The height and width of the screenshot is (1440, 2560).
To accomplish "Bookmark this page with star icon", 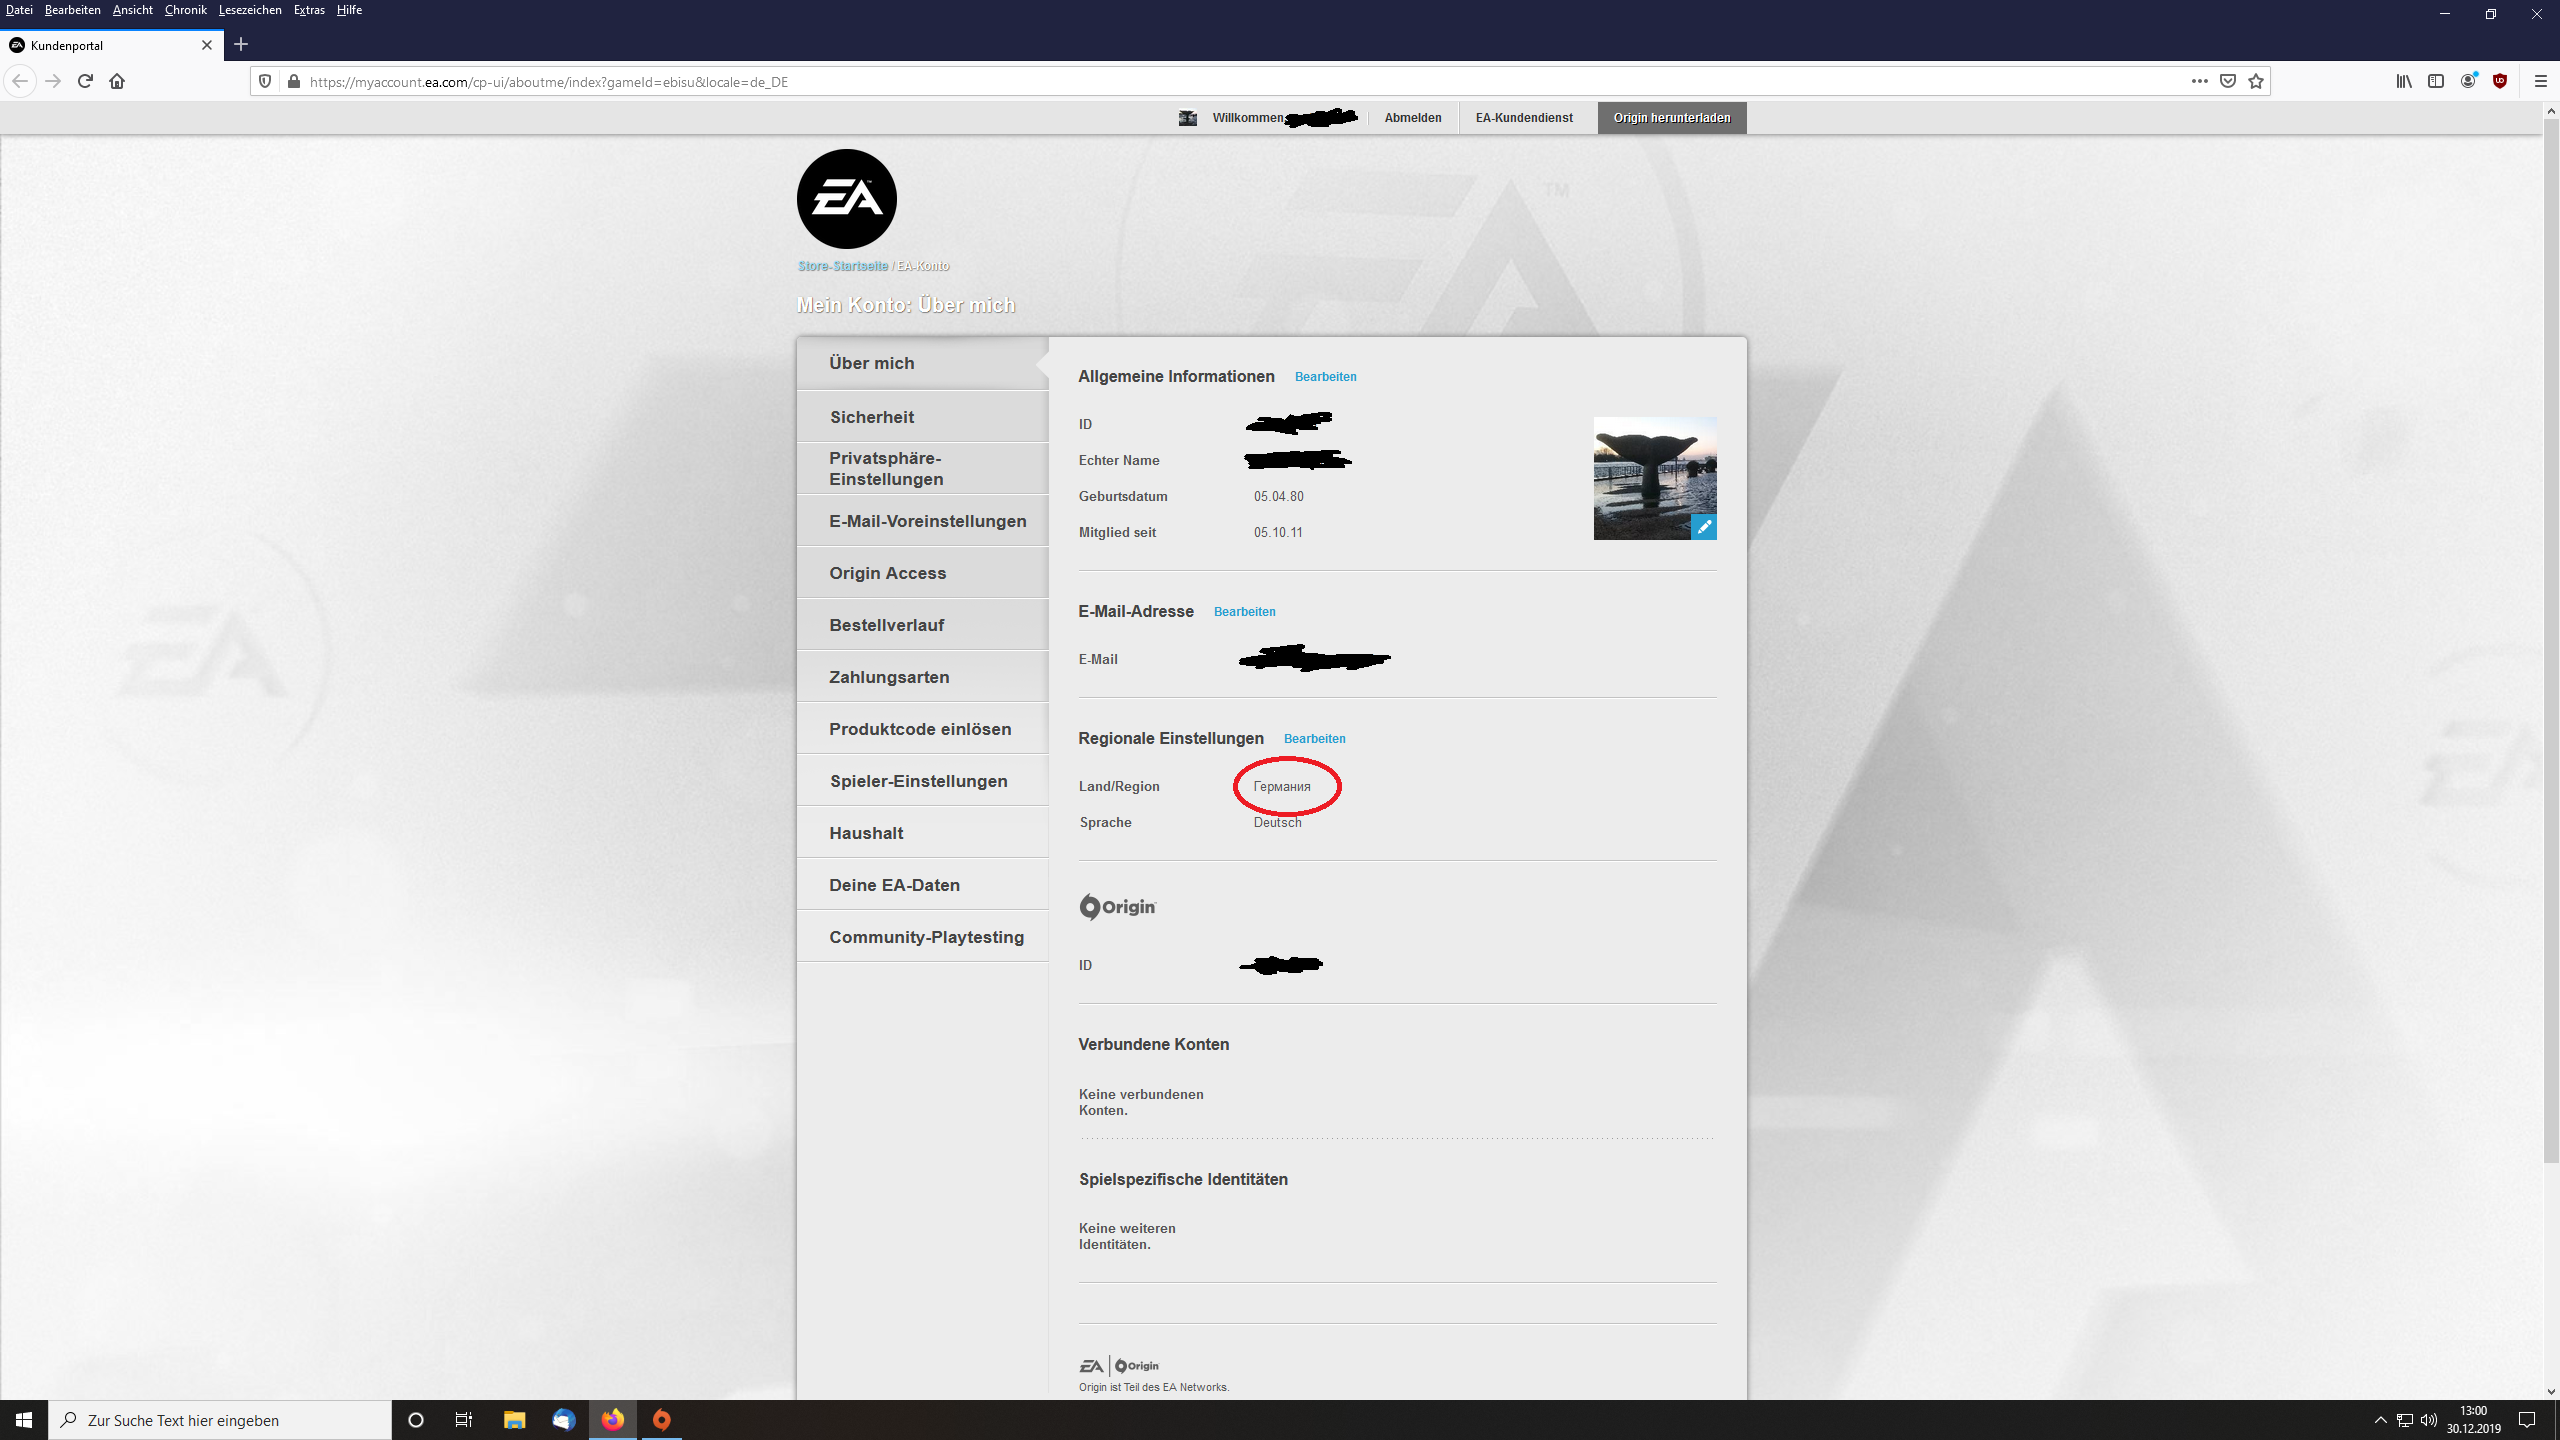I will point(2256,81).
